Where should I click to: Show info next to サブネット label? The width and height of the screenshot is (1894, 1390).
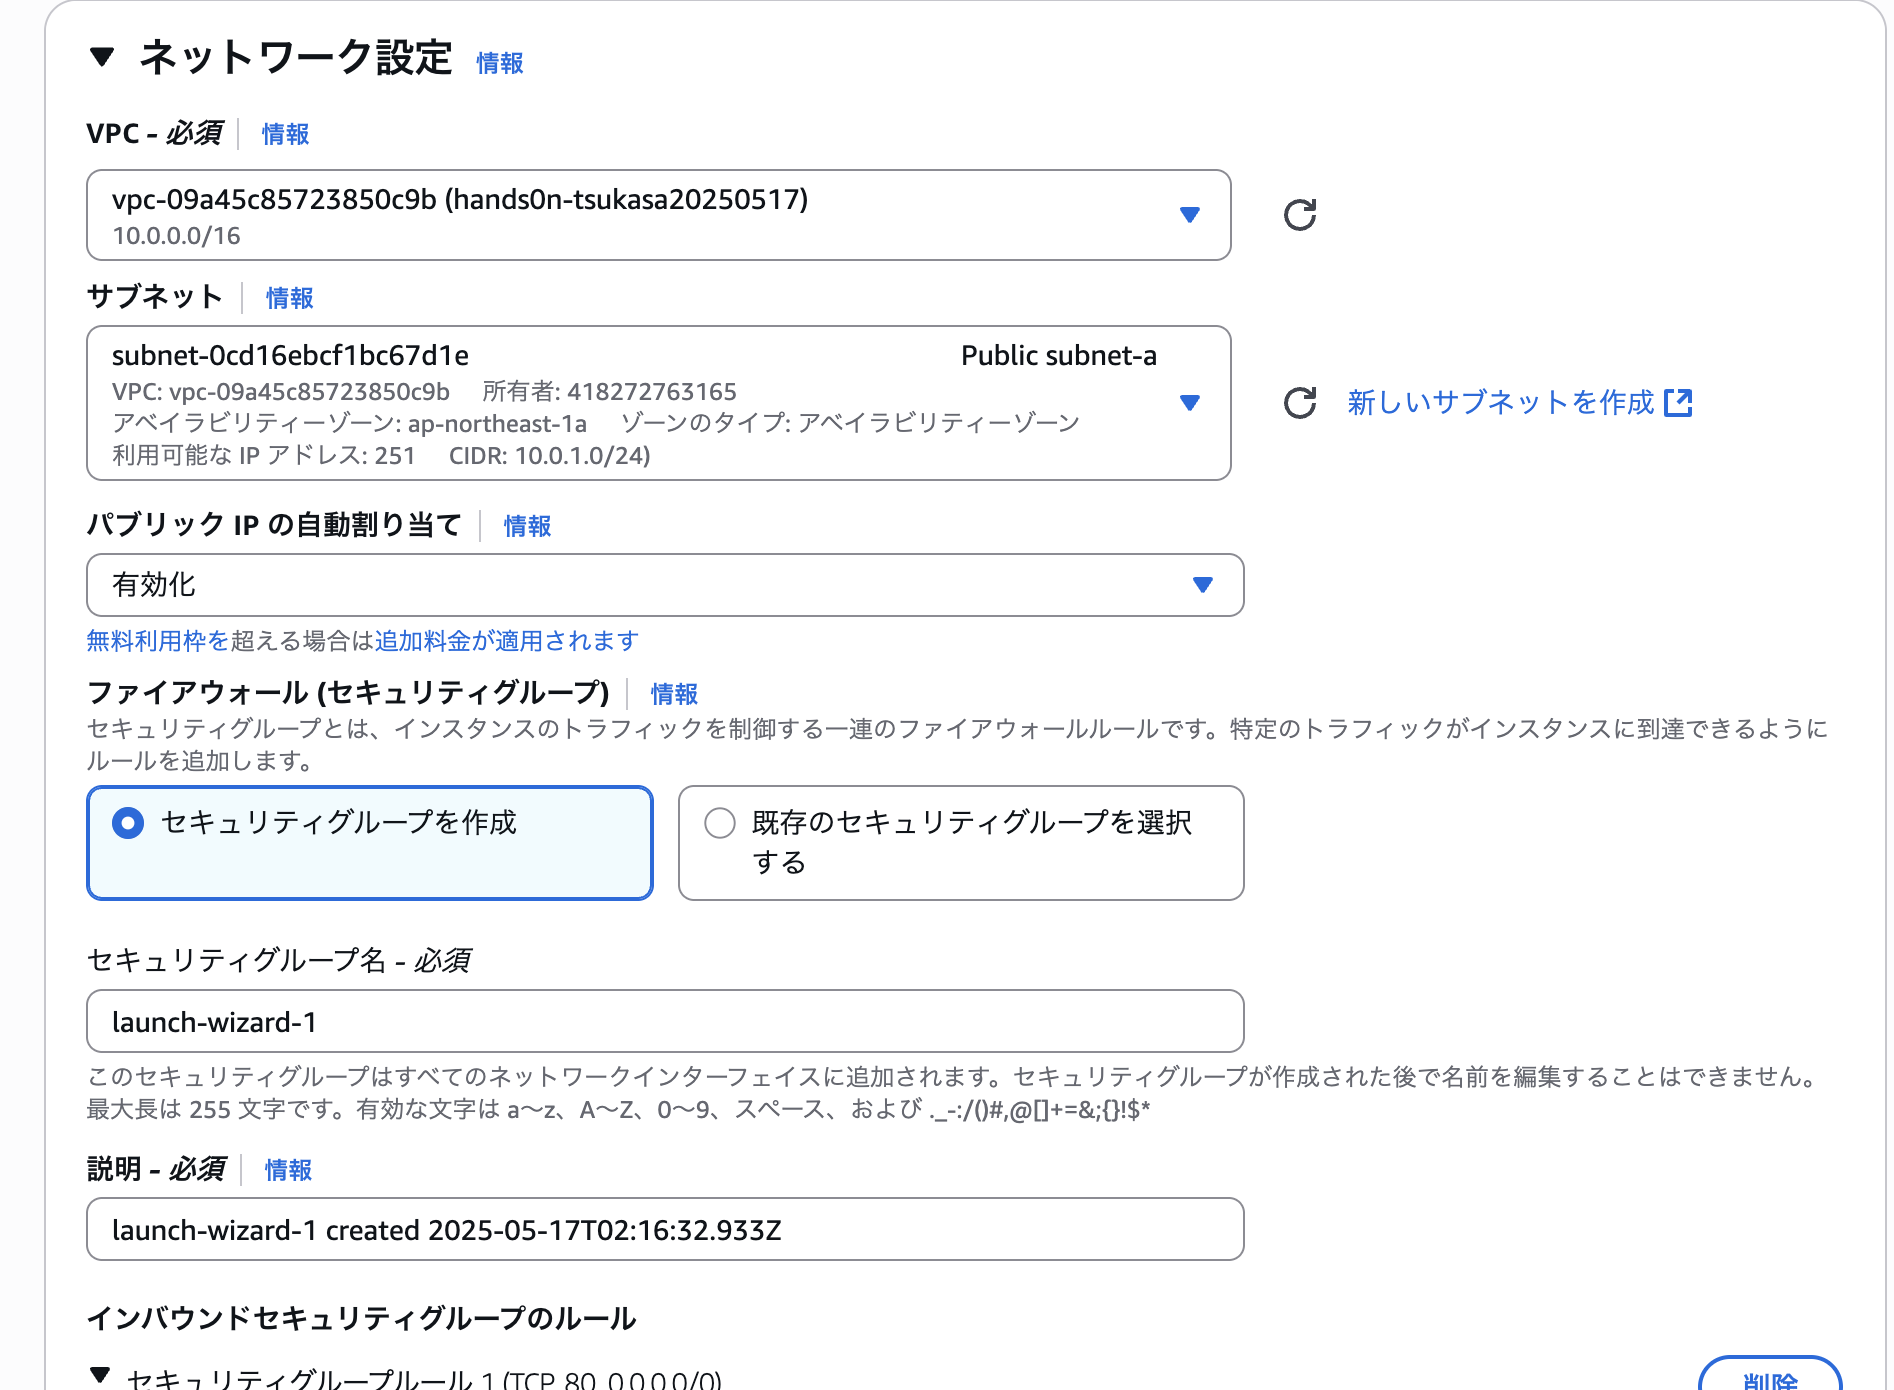pos(287,297)
